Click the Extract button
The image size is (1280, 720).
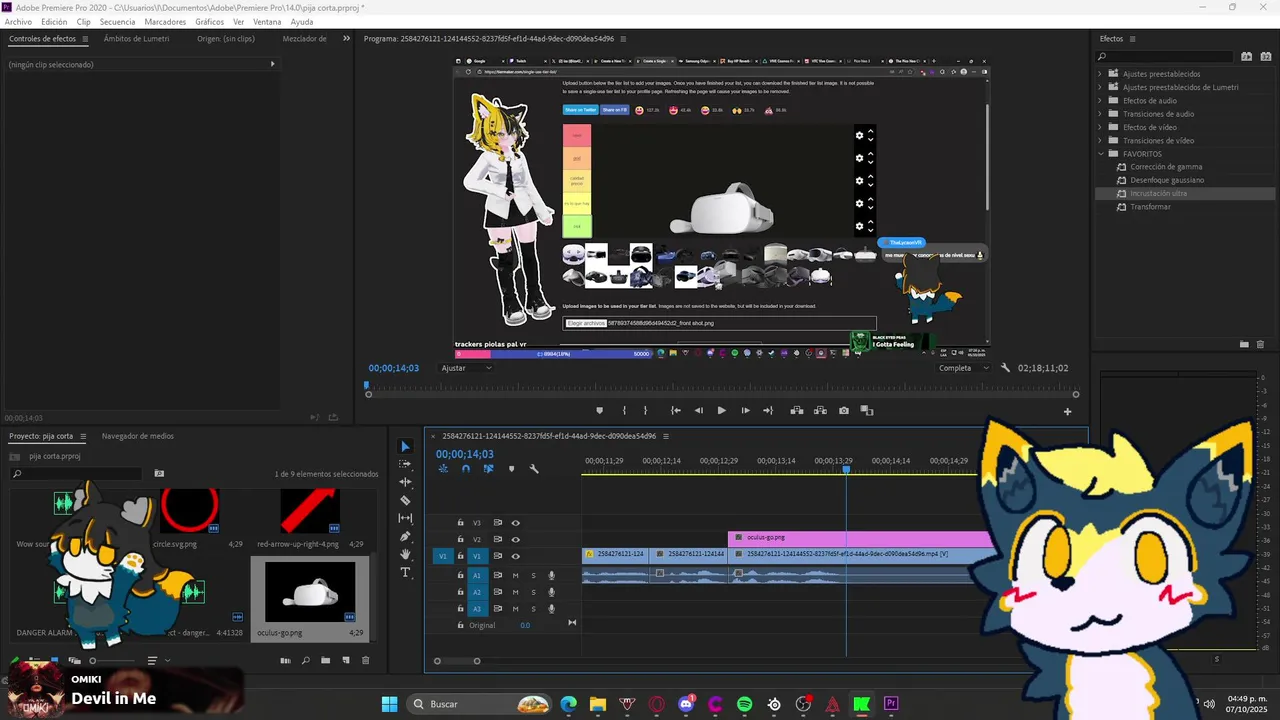(x=820, y=410)
